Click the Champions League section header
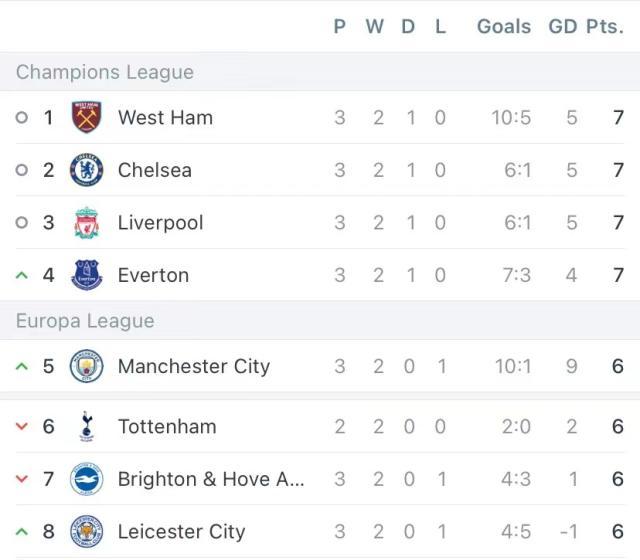Viewport: 640px width, 560px height. [x=105, y=72]
